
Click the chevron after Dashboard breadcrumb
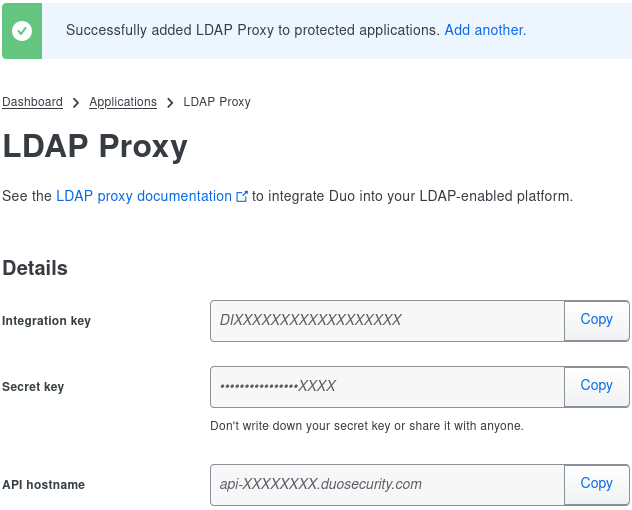(76, 103)
